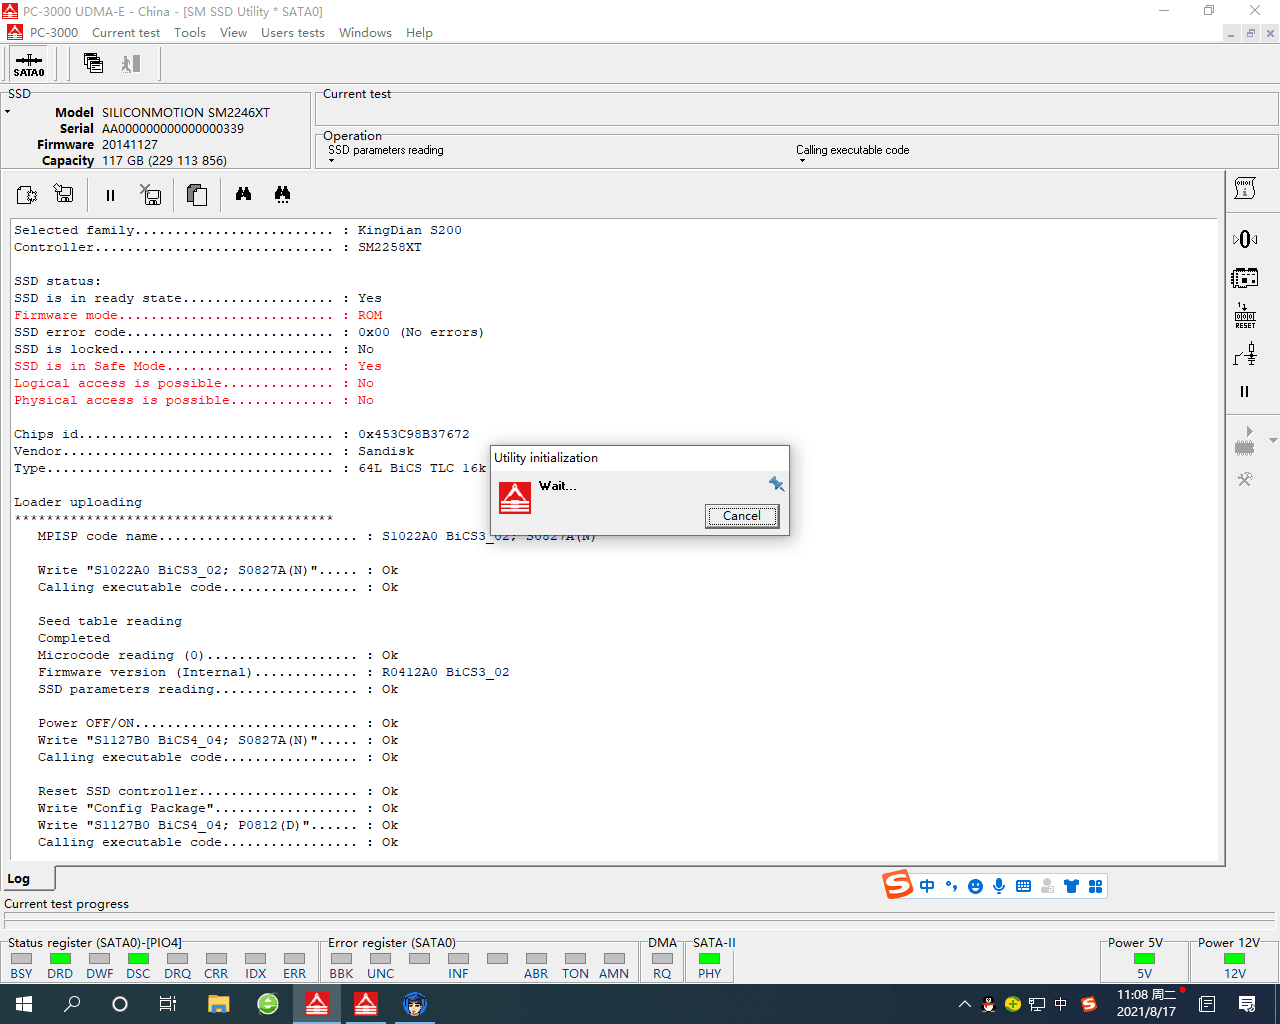Click the IME emoji smiley icon
This screenshot has width=1280, height=1024.
tap(975, 886)
